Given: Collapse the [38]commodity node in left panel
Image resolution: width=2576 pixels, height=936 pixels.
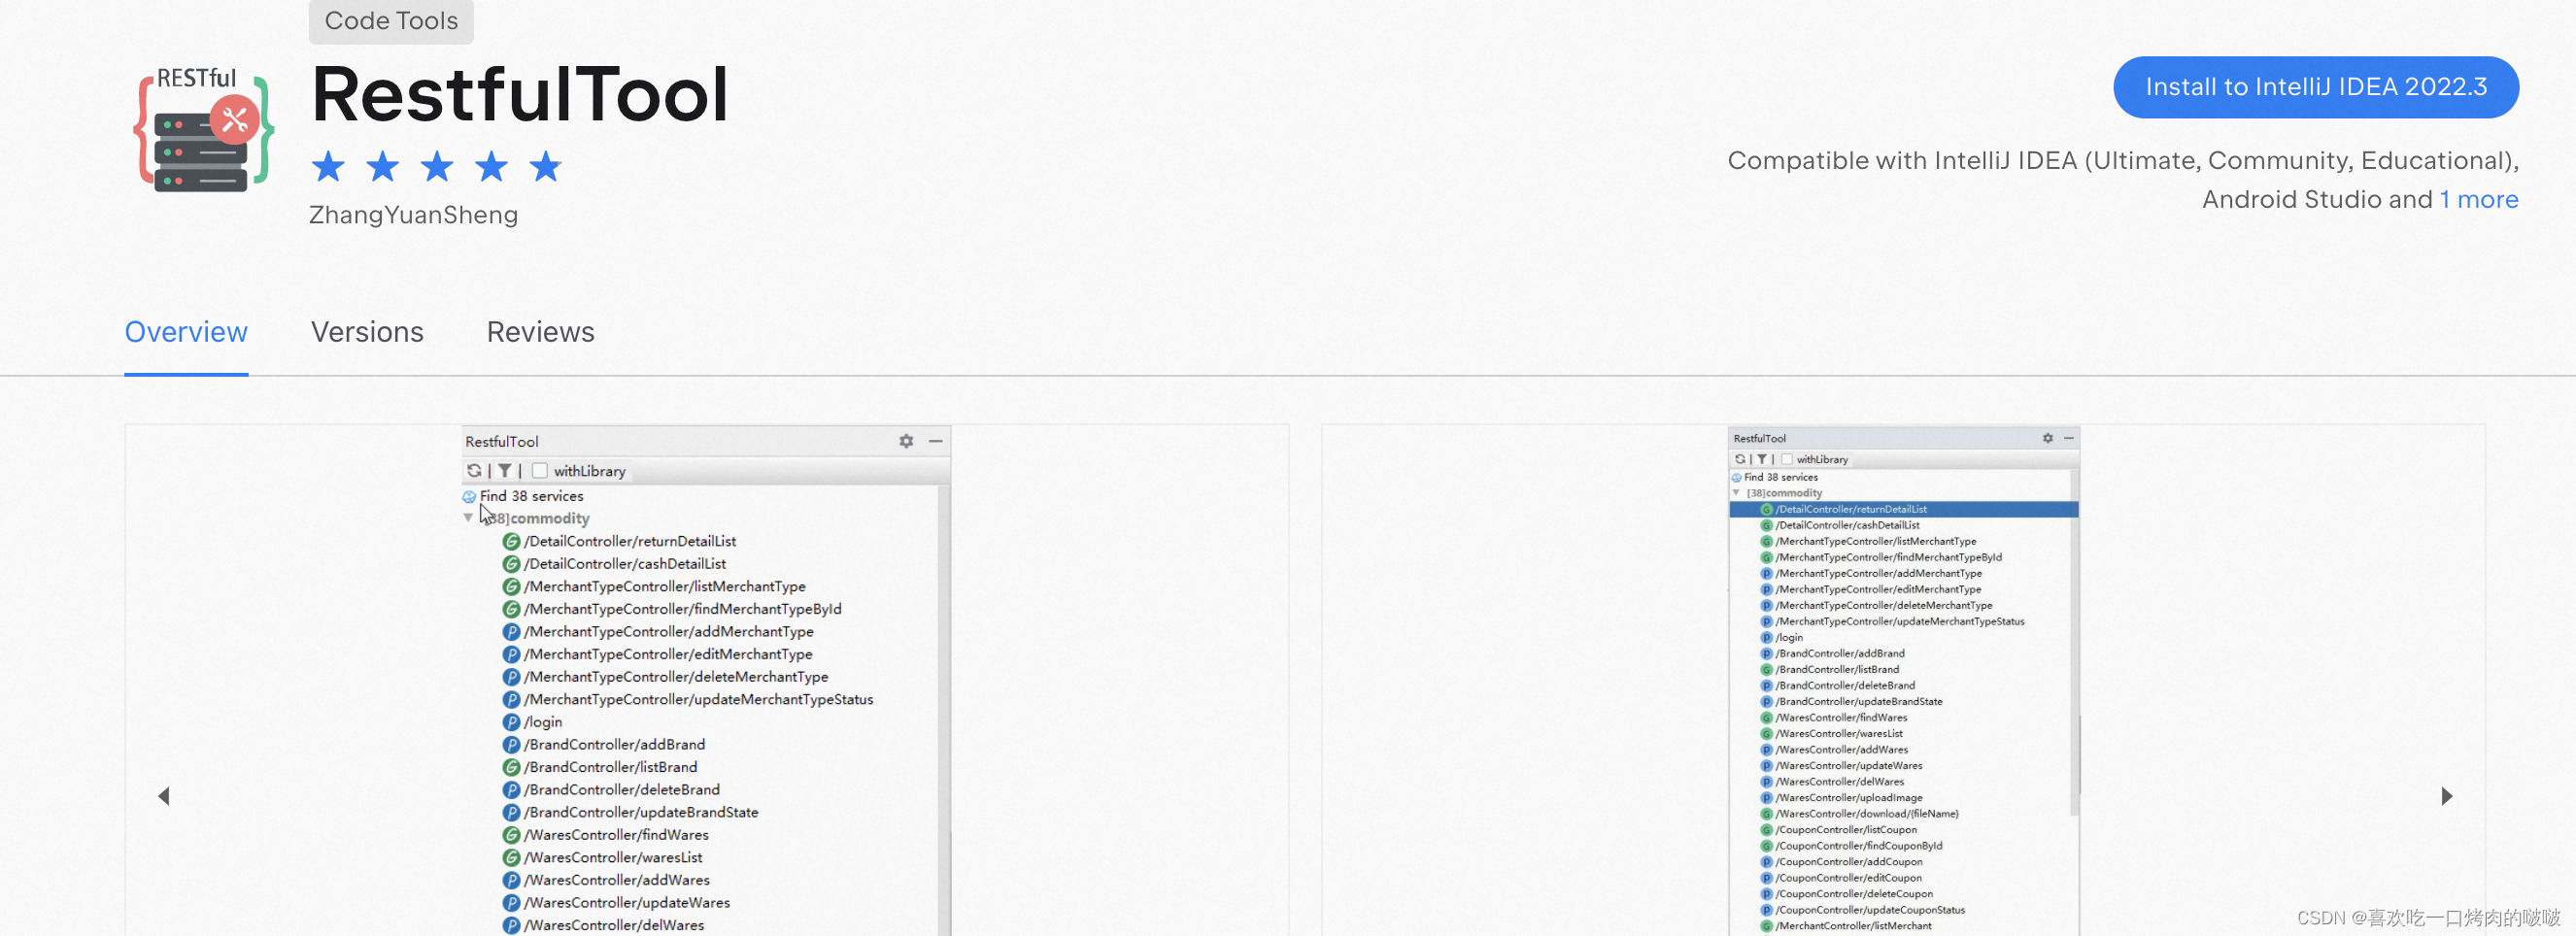Looking at the screenshot, I should (x=468, y=518).
